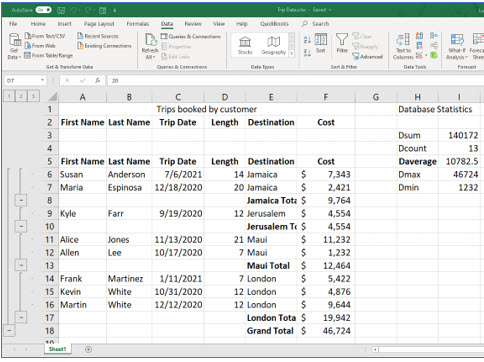Open the What-If Analysis menu

(x=457, y=47)
